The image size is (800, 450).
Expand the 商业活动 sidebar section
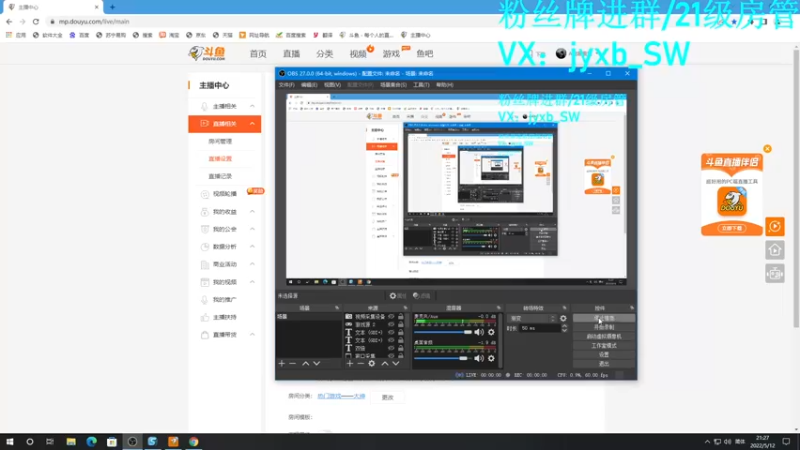252,264
